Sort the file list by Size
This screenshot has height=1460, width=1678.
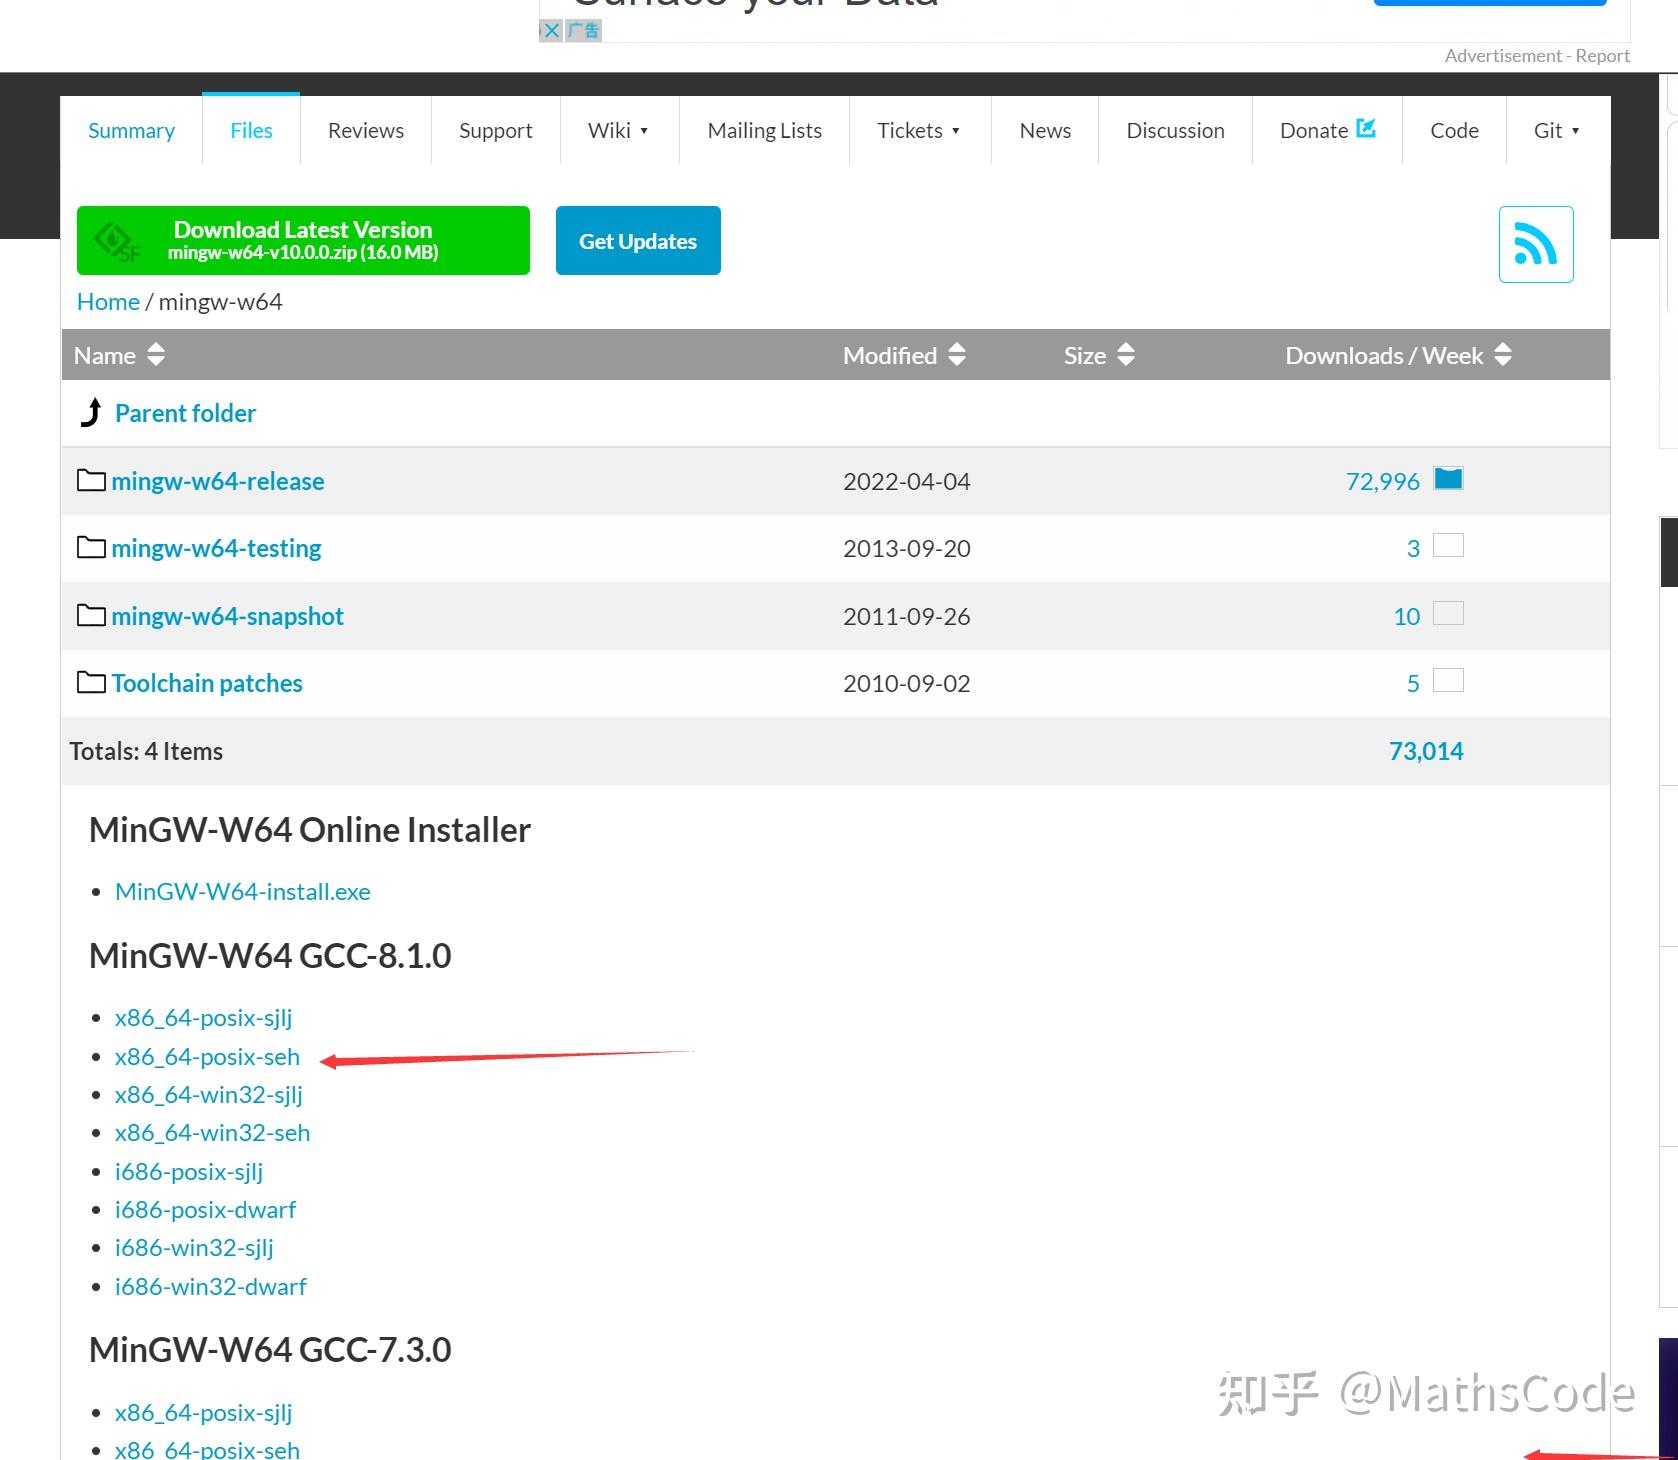point(1099,355)
